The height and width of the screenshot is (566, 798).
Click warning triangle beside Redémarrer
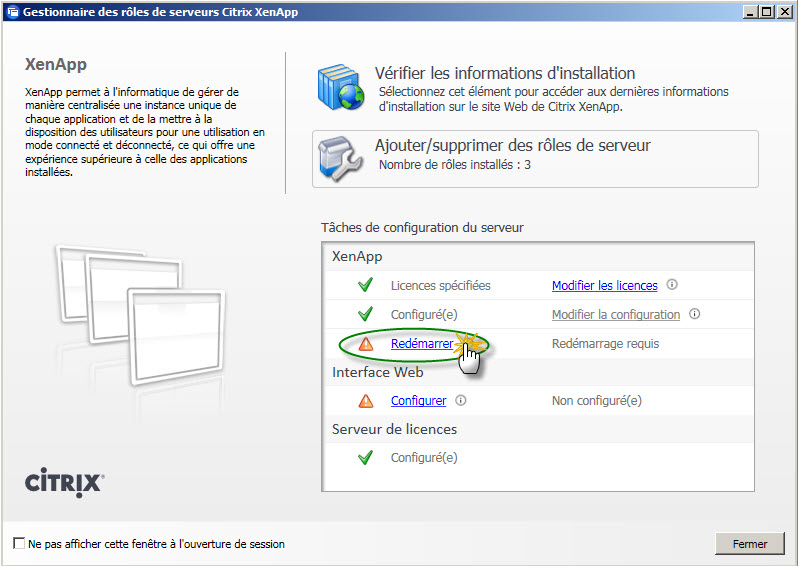tap(365, 344)
